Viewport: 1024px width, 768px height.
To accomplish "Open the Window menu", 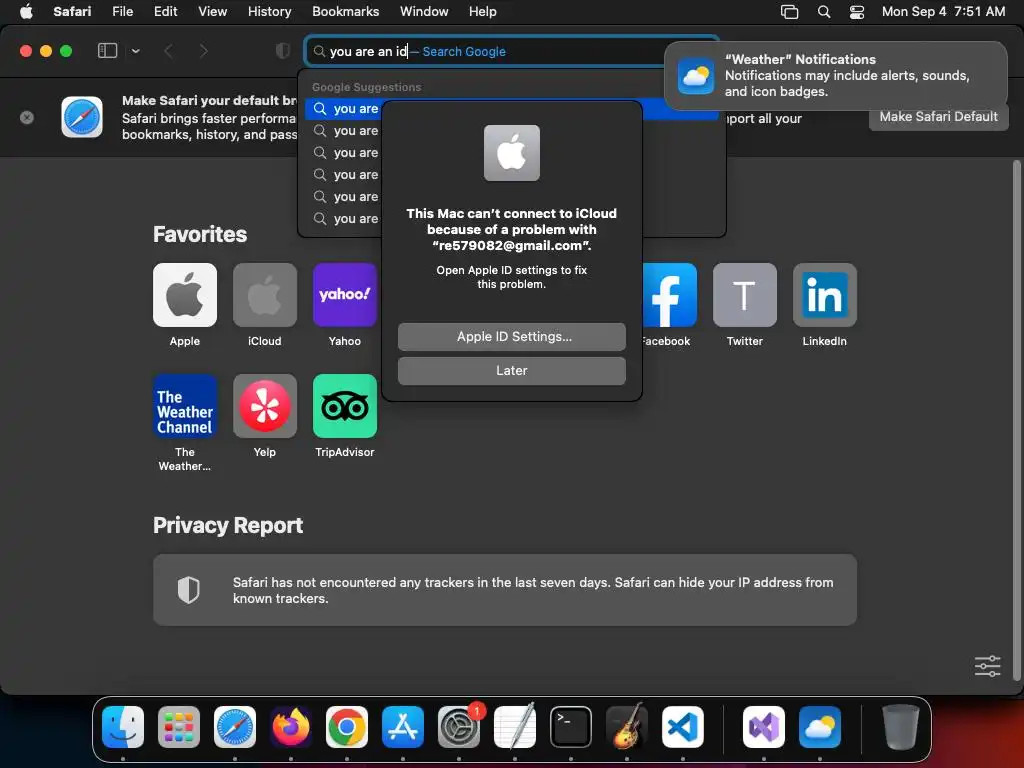I will pos(424,12).
